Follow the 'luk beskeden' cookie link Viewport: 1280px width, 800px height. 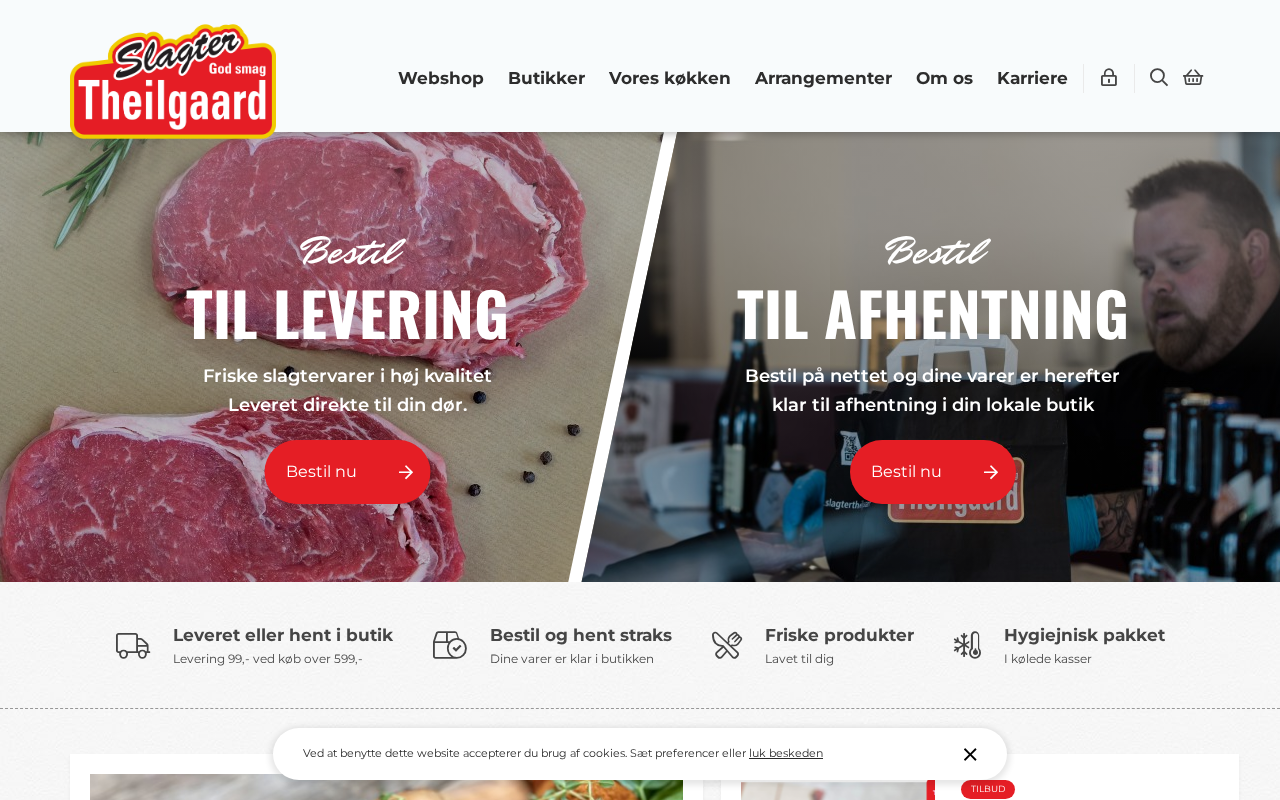(x=786, y=753)
